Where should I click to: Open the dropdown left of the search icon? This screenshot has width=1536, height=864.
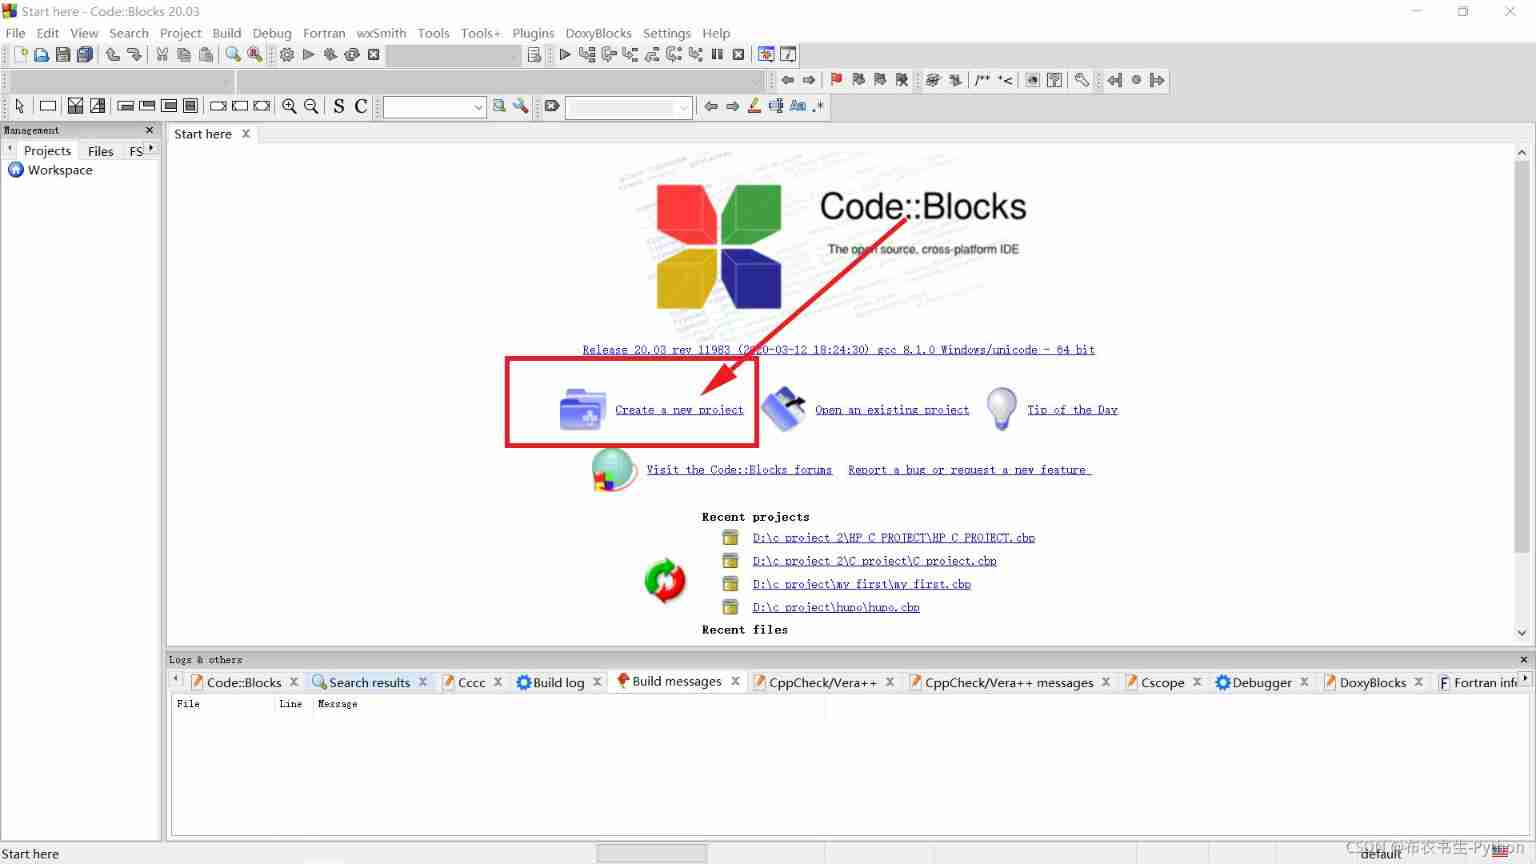tap(435, 107)
